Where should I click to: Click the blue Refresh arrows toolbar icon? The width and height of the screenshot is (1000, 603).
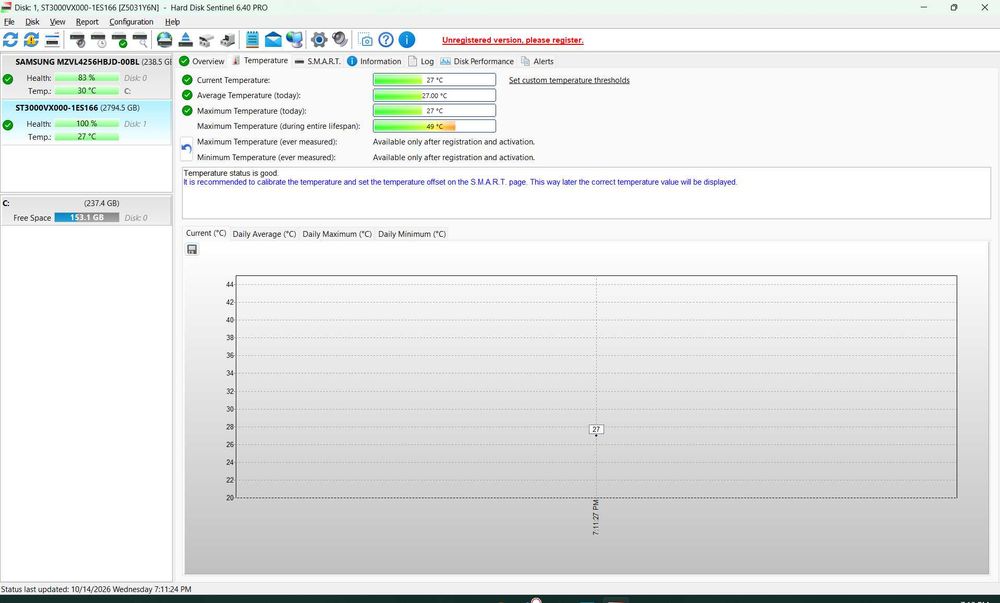[10, 40]
